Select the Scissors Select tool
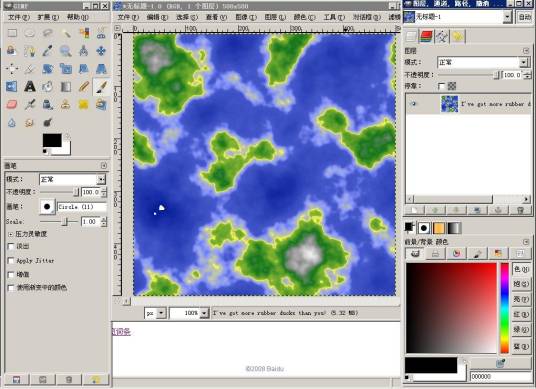 (101, 33)
